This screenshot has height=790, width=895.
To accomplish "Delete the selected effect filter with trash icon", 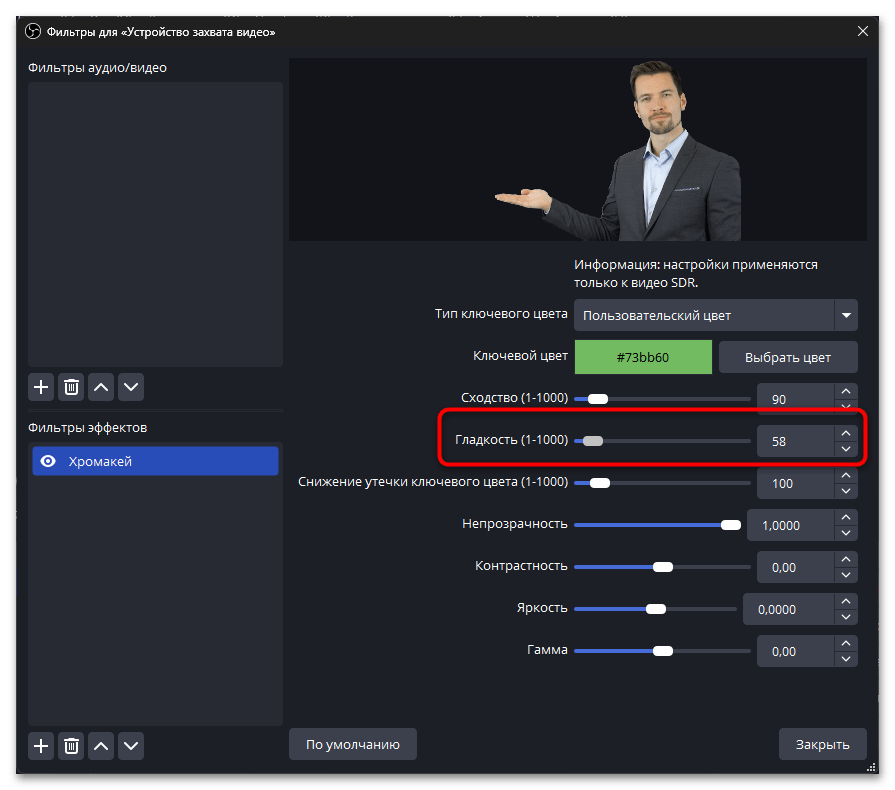I will click(x=71, y=745).
